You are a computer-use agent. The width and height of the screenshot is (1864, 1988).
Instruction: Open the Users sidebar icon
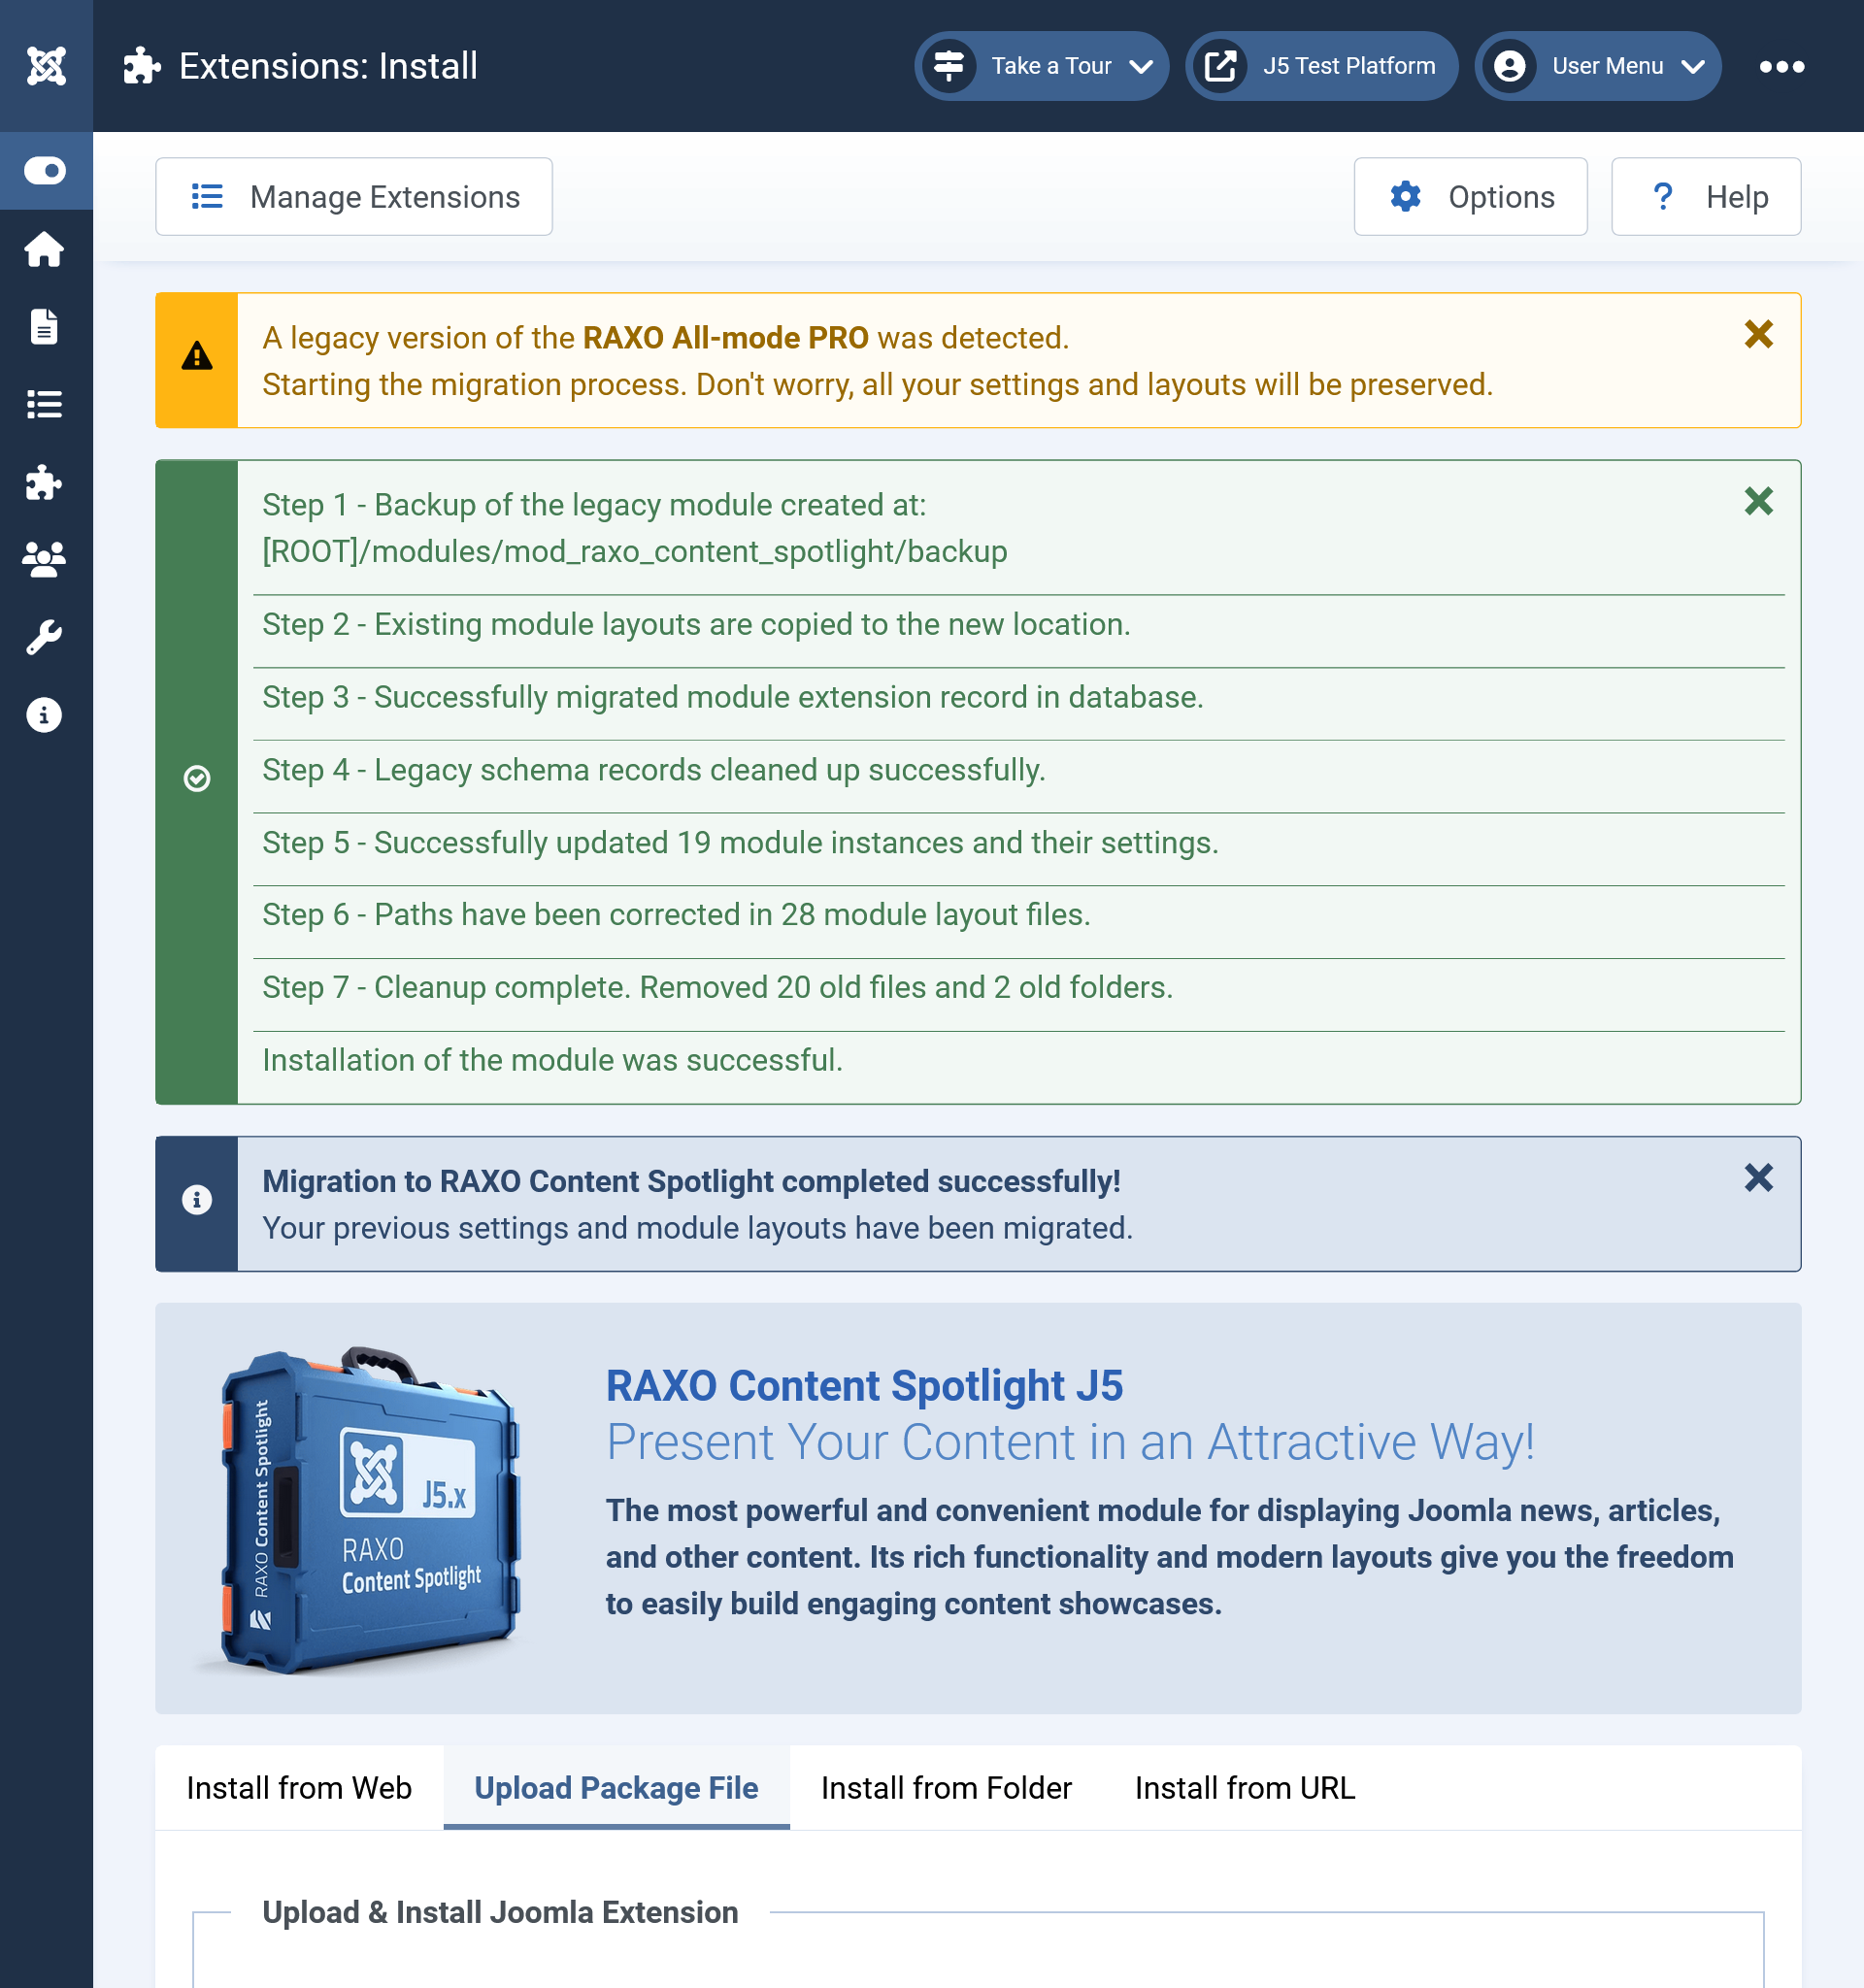point(44,560)
